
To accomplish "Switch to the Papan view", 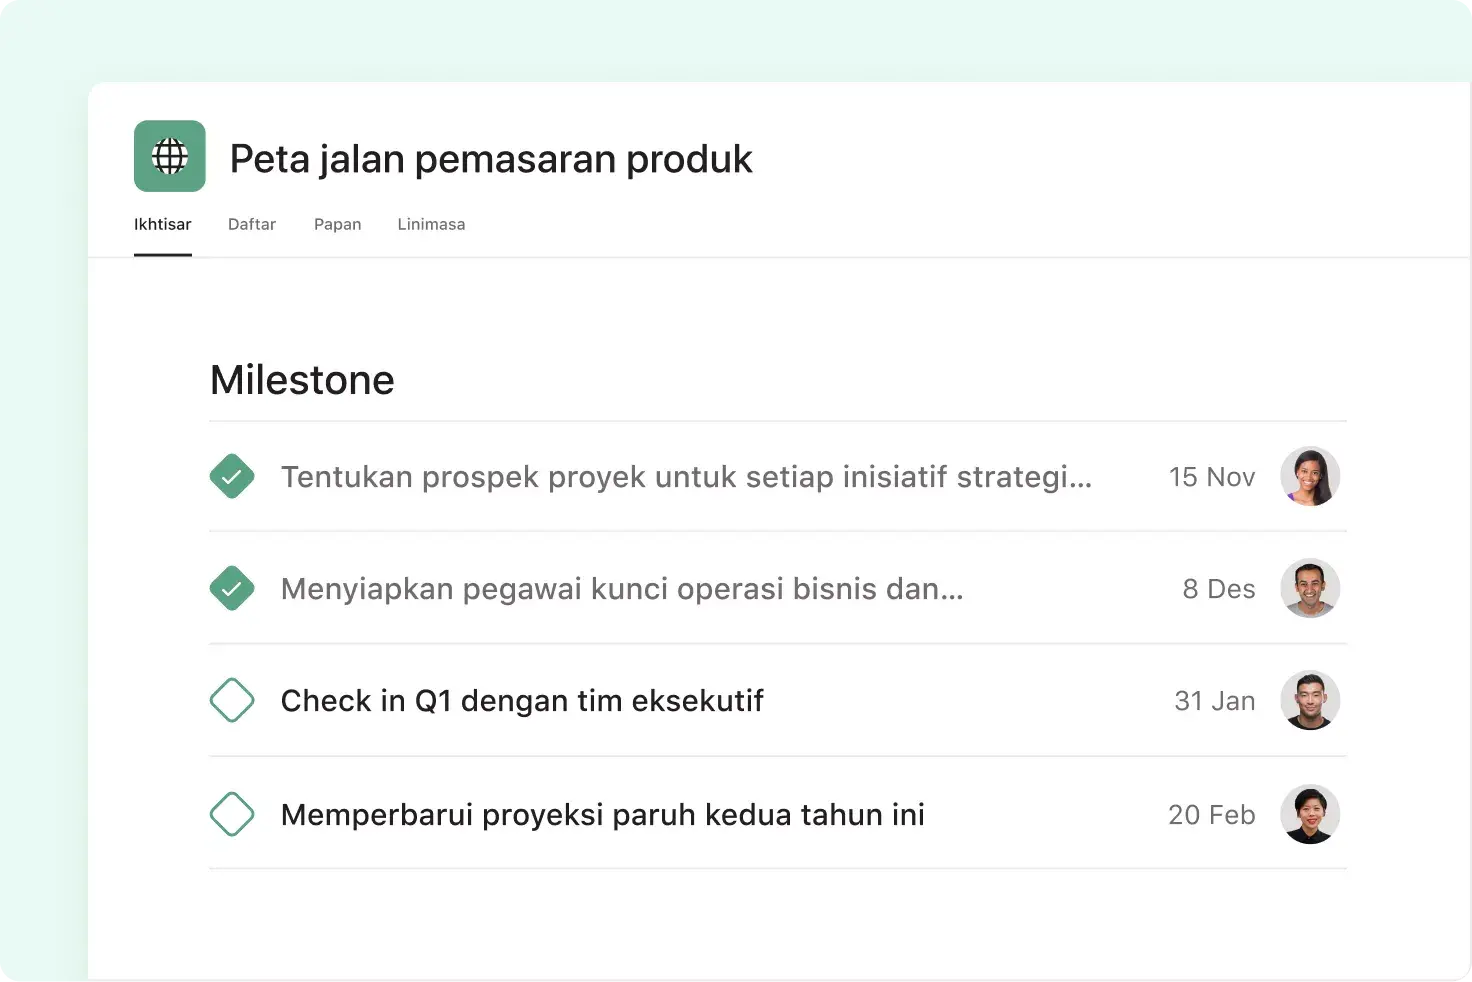I will 337,224.
